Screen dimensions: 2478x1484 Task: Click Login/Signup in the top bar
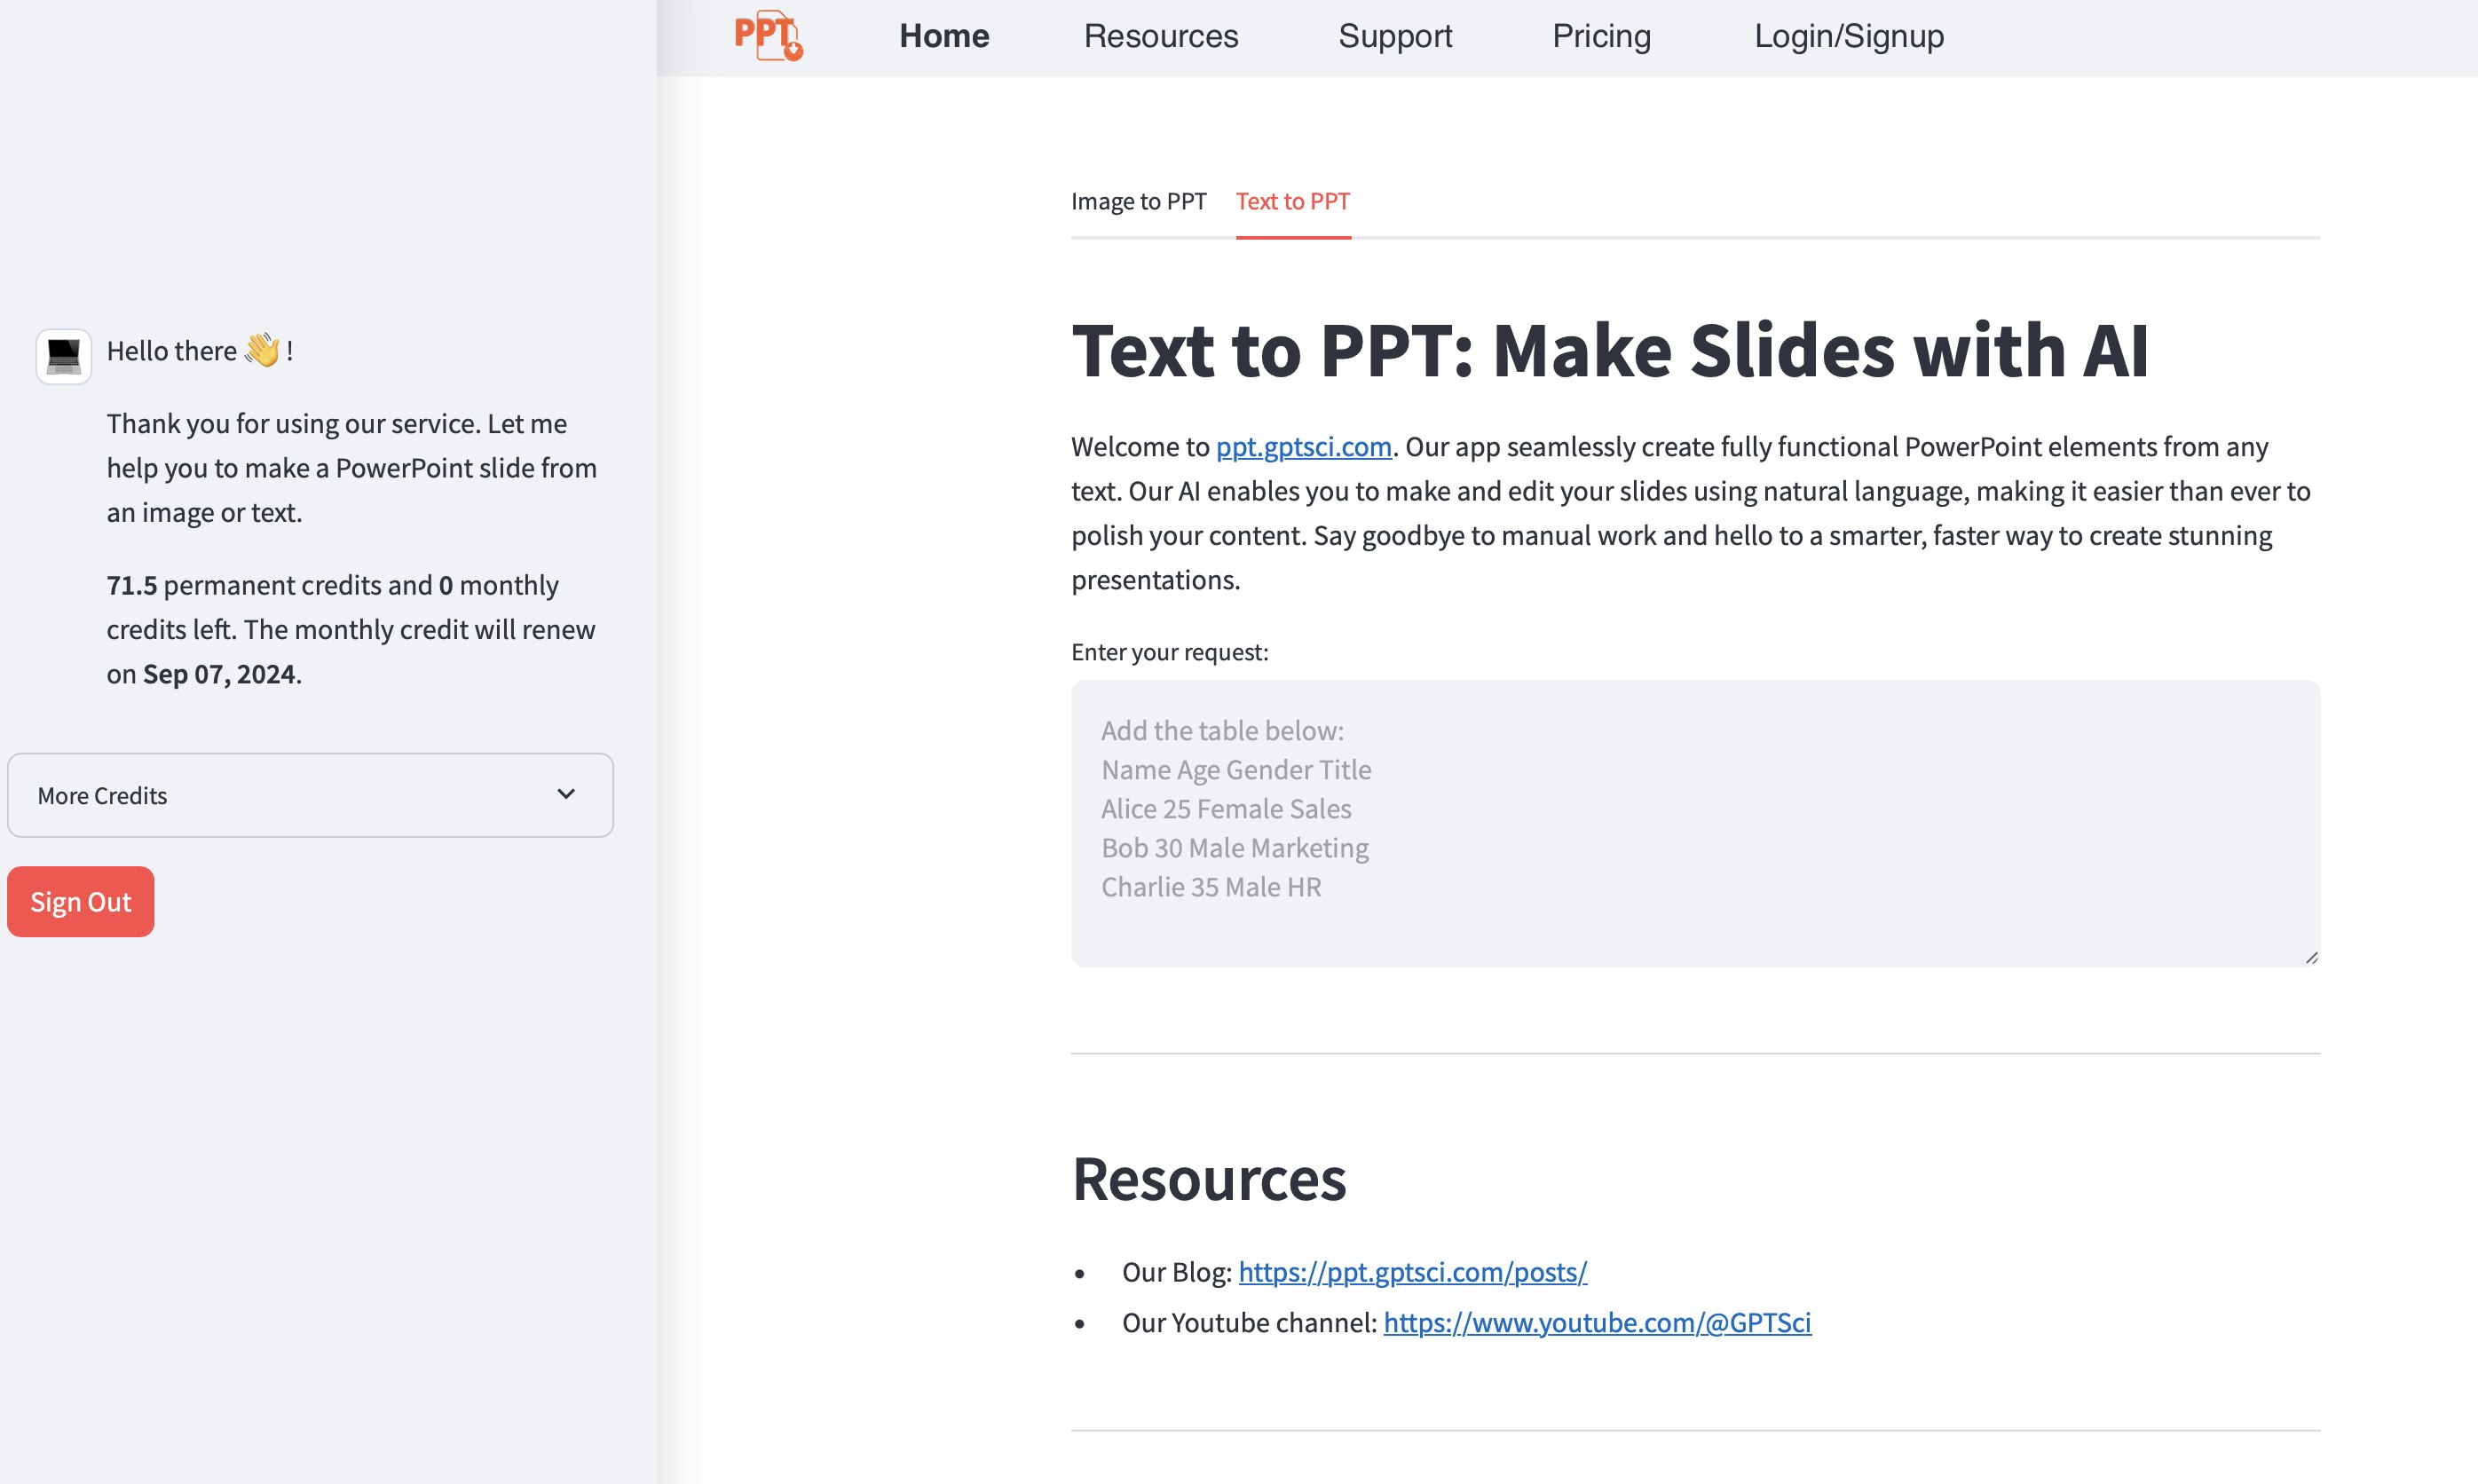click(x=1849, y=36)
